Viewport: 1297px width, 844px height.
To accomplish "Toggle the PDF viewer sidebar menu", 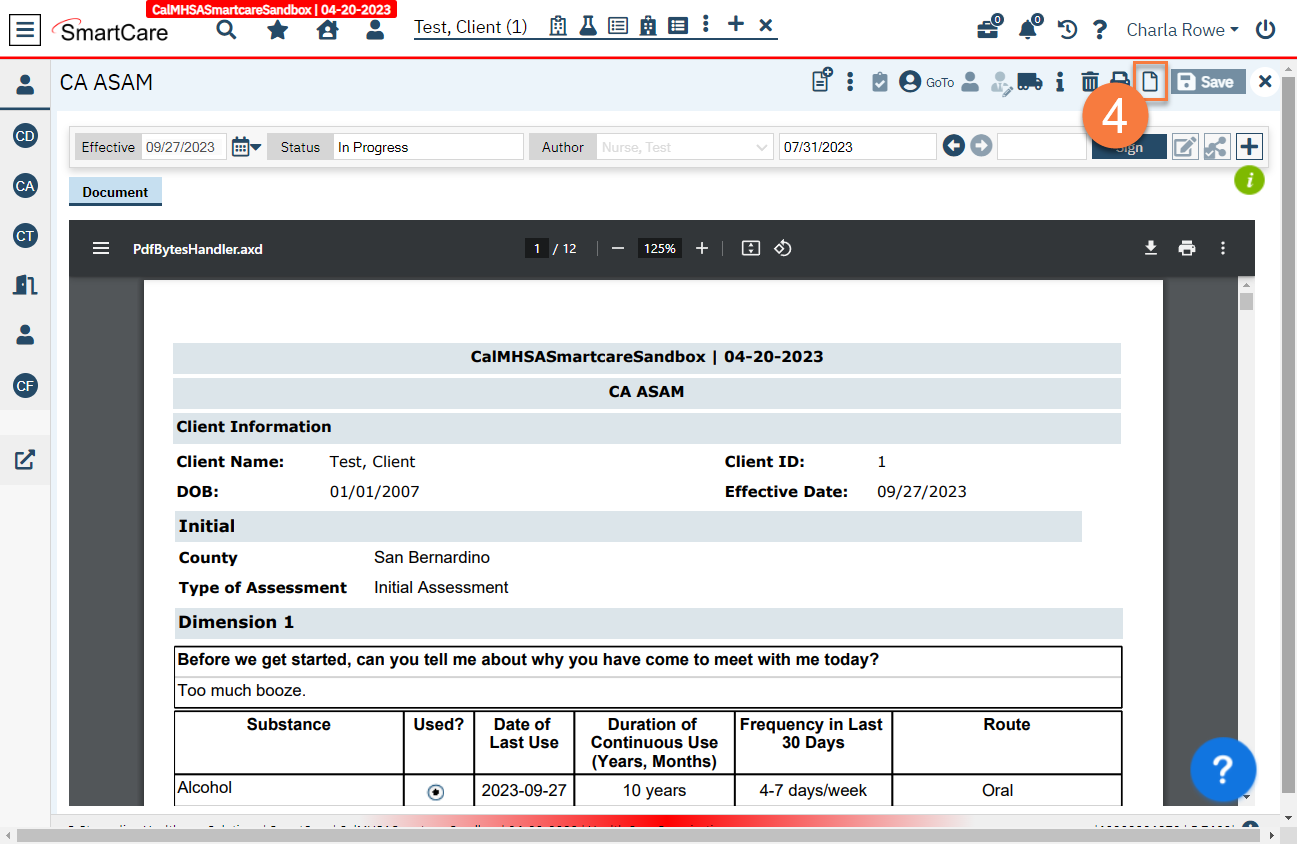I will 101,248.
